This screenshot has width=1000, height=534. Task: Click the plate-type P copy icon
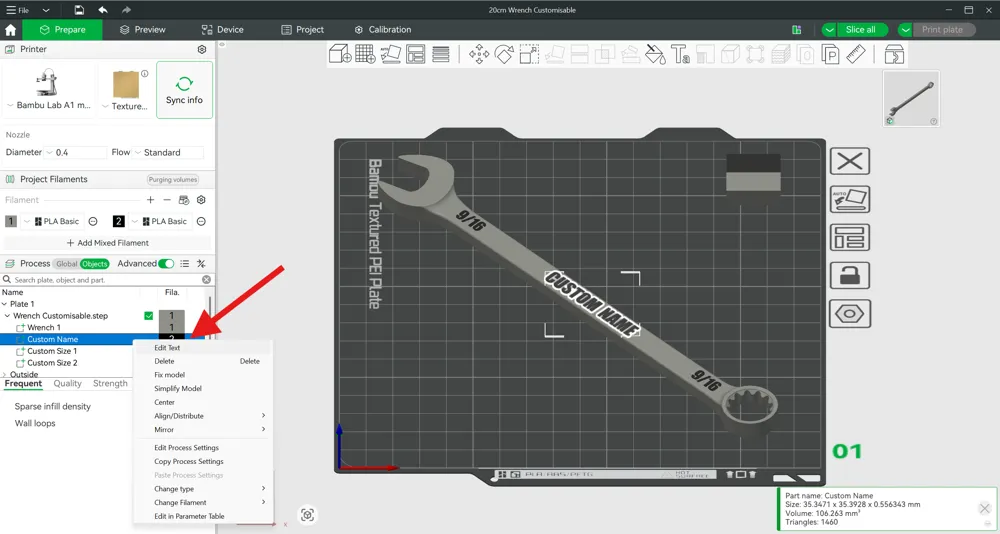[830, 54]
